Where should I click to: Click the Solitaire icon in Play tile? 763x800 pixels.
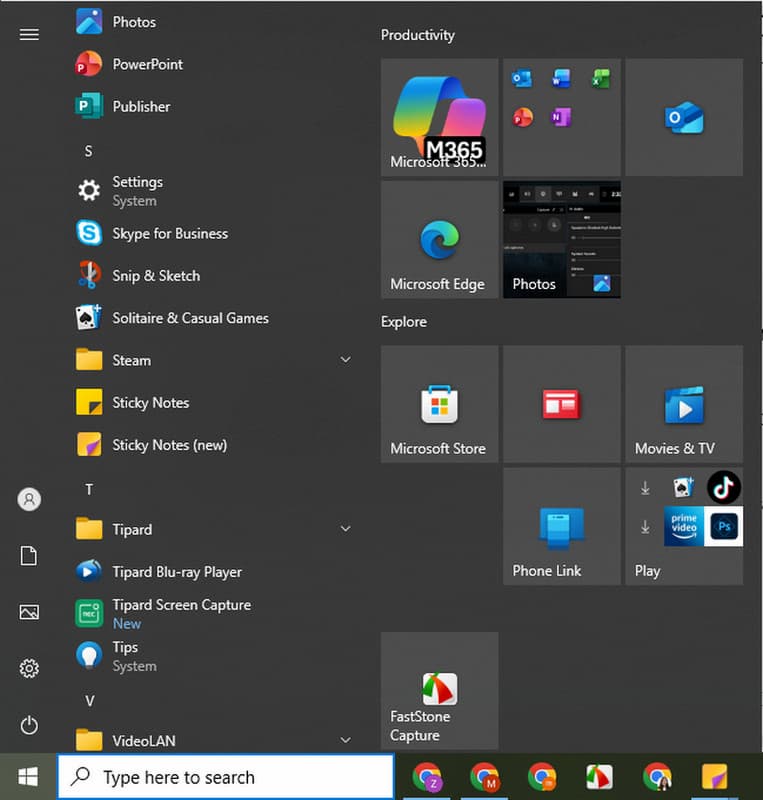tap(683, 487)
